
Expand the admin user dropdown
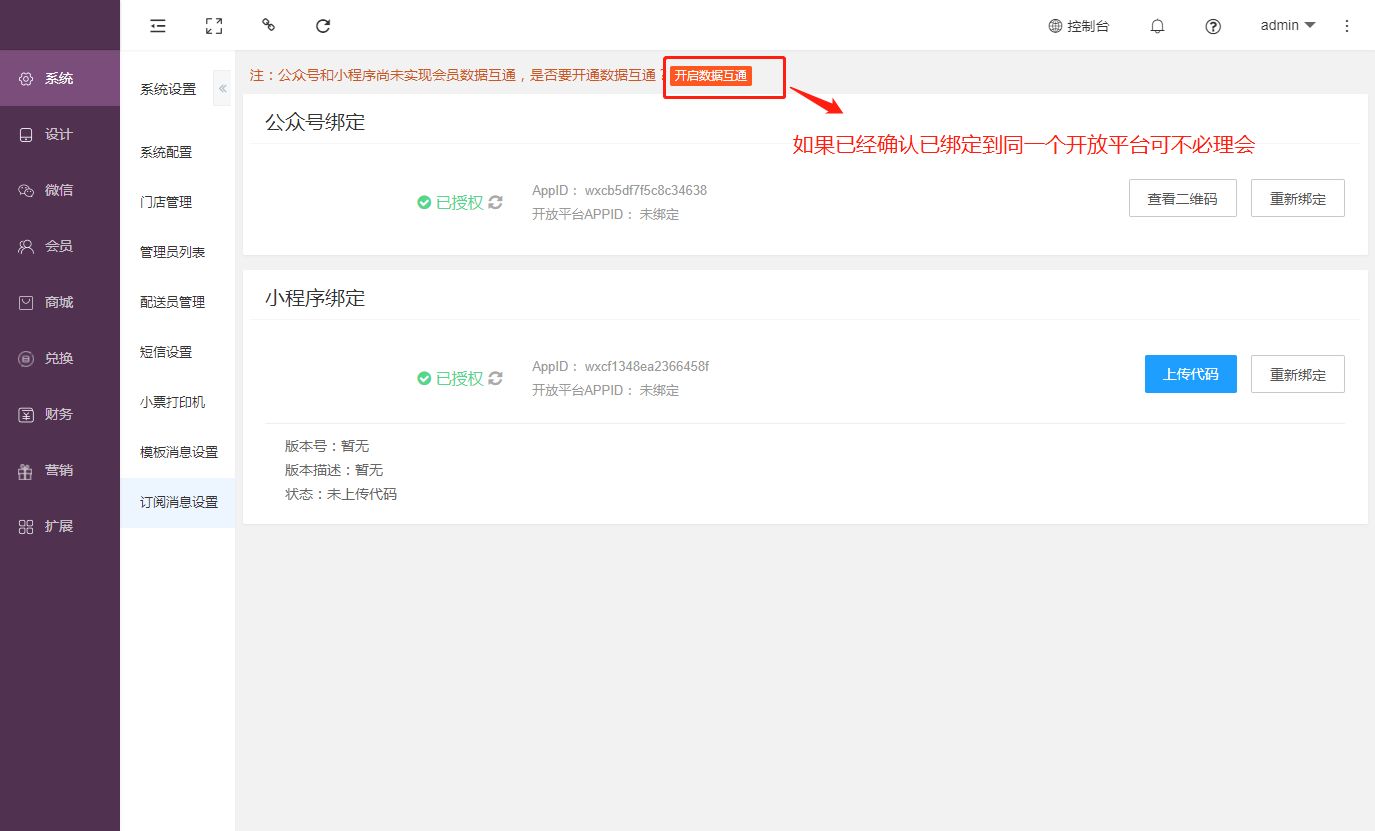point(1287,26)
